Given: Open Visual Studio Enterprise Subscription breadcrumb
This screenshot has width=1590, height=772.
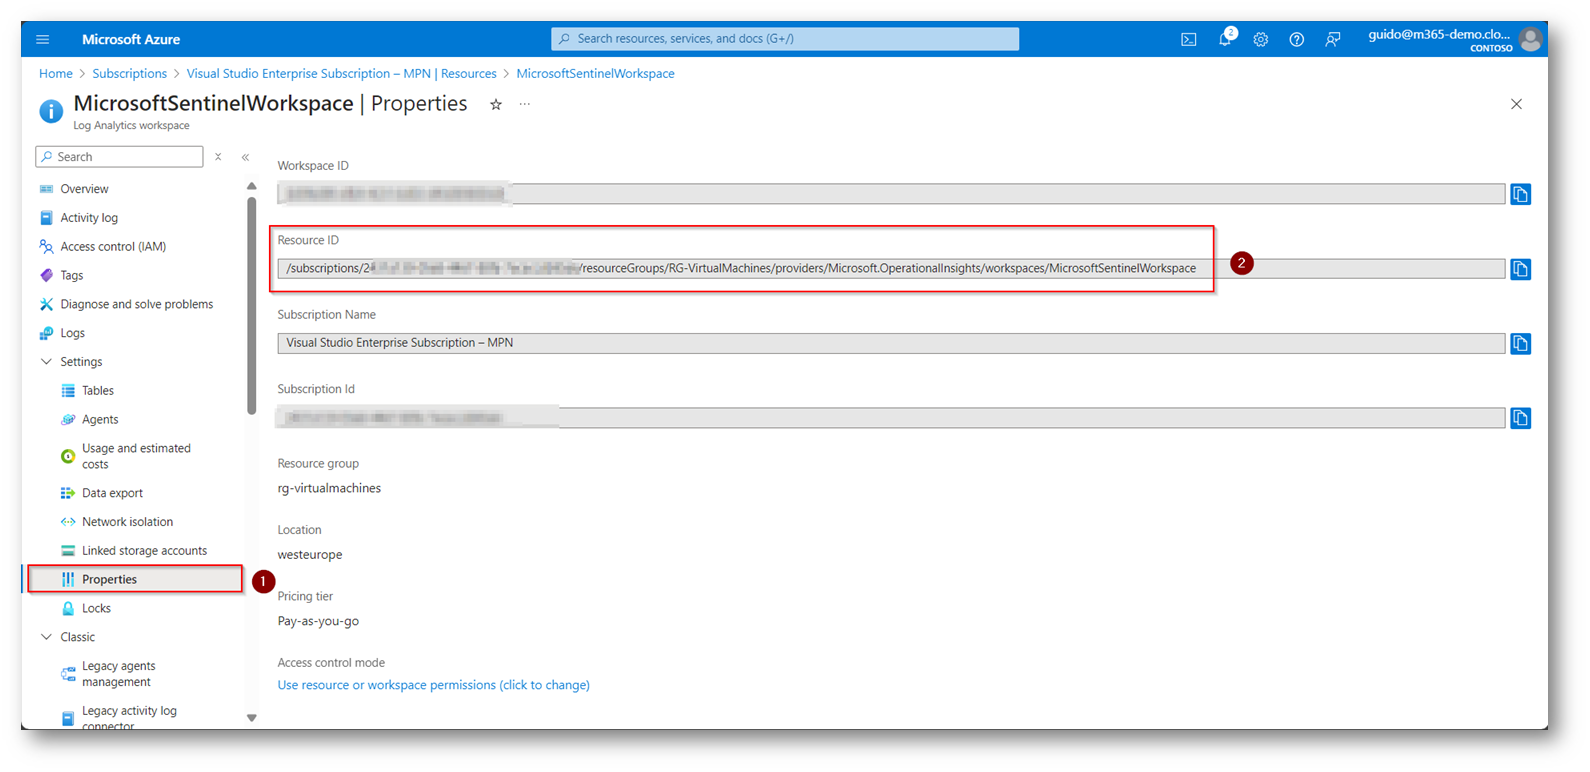Looking at the screenshot, I should (x=342, y=74).
